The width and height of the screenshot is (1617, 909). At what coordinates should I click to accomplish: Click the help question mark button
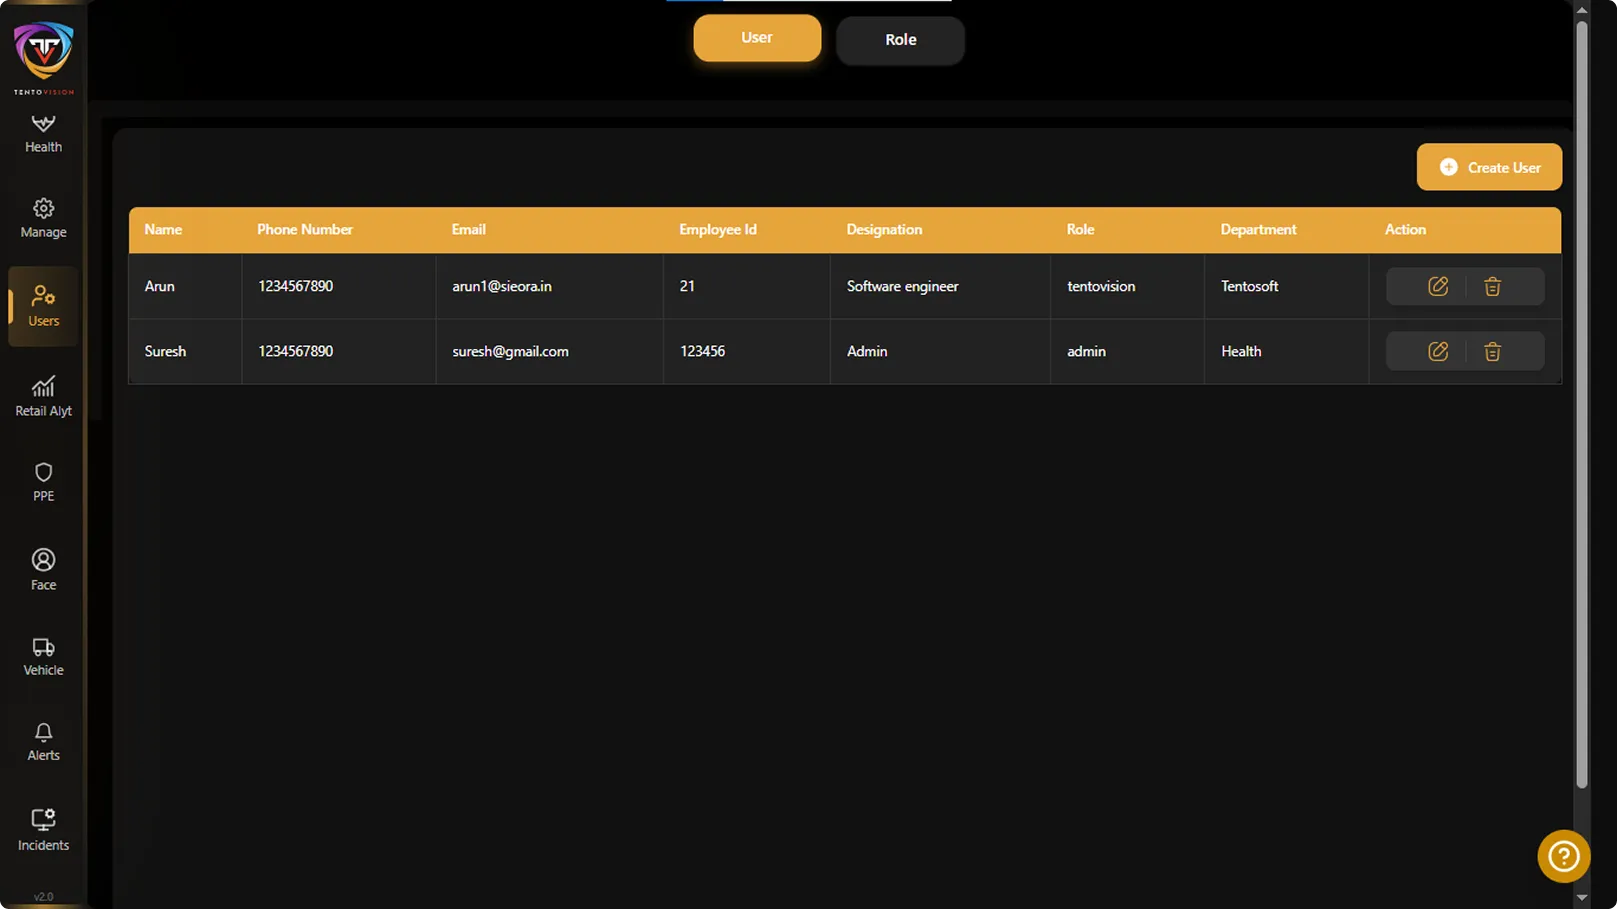[1563, 856]
